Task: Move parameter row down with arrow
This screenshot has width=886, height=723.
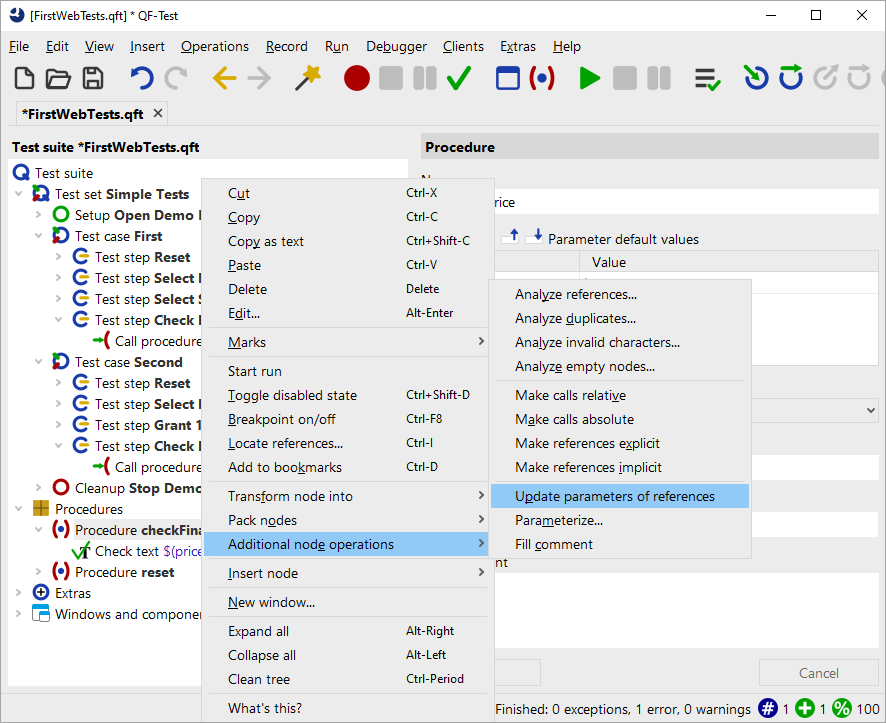Action: click(x=535, y=236)
